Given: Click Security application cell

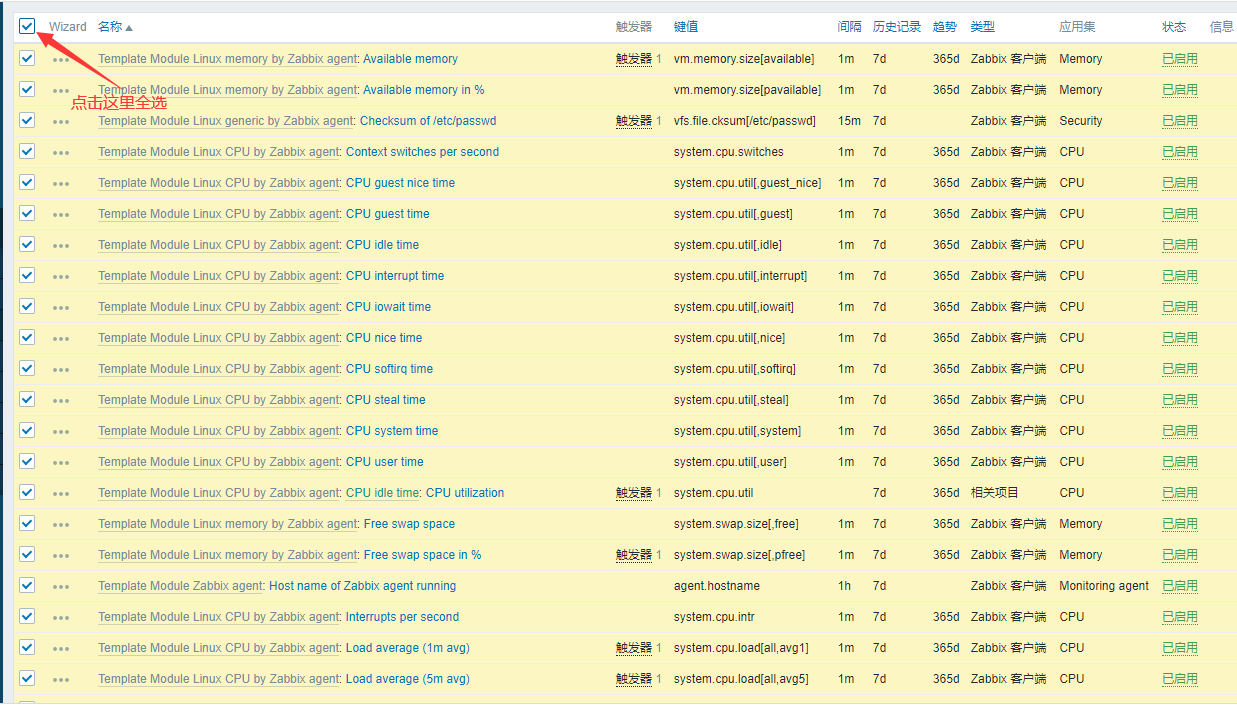Looking at the screenshot, I should click(1081, 121).
